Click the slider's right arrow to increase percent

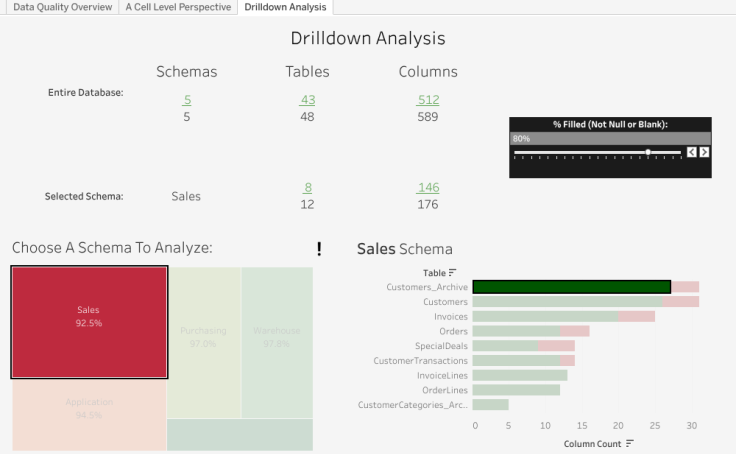(704, 152)
